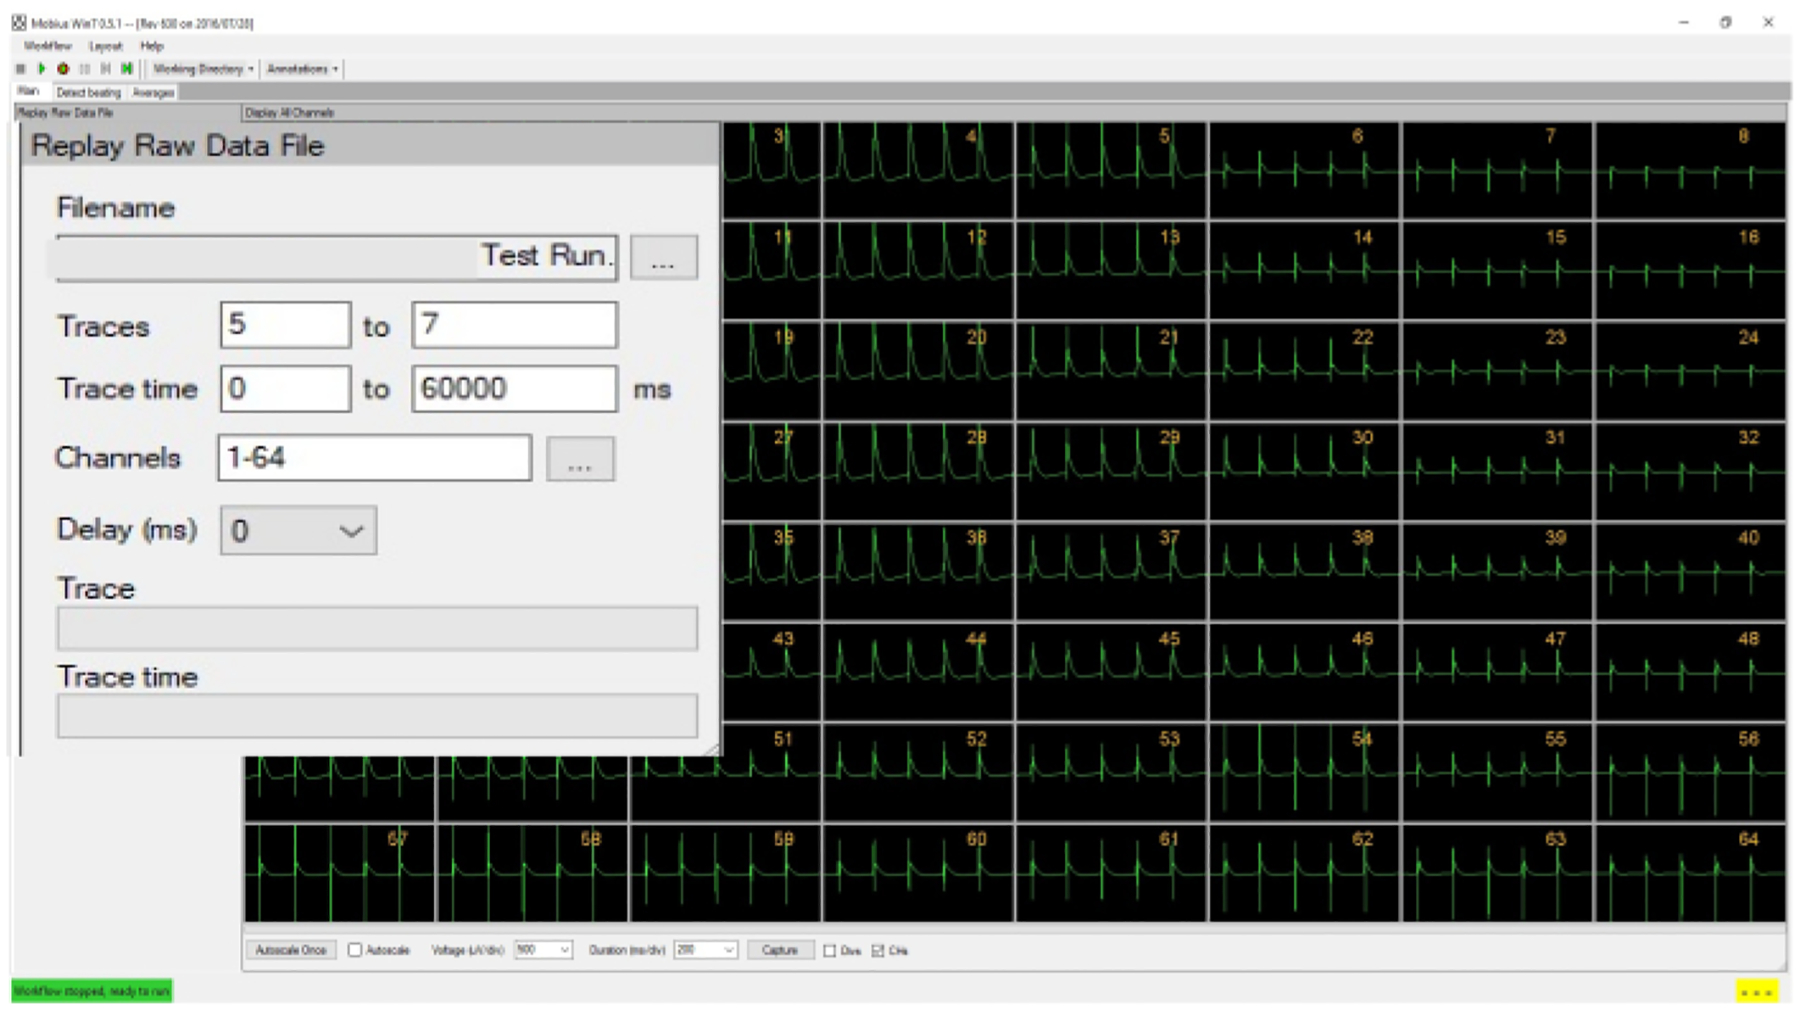Click the step icon beside the pause icon
Image resolution: width=1800 pixels, height=1010 pixels.
point(105,69)
